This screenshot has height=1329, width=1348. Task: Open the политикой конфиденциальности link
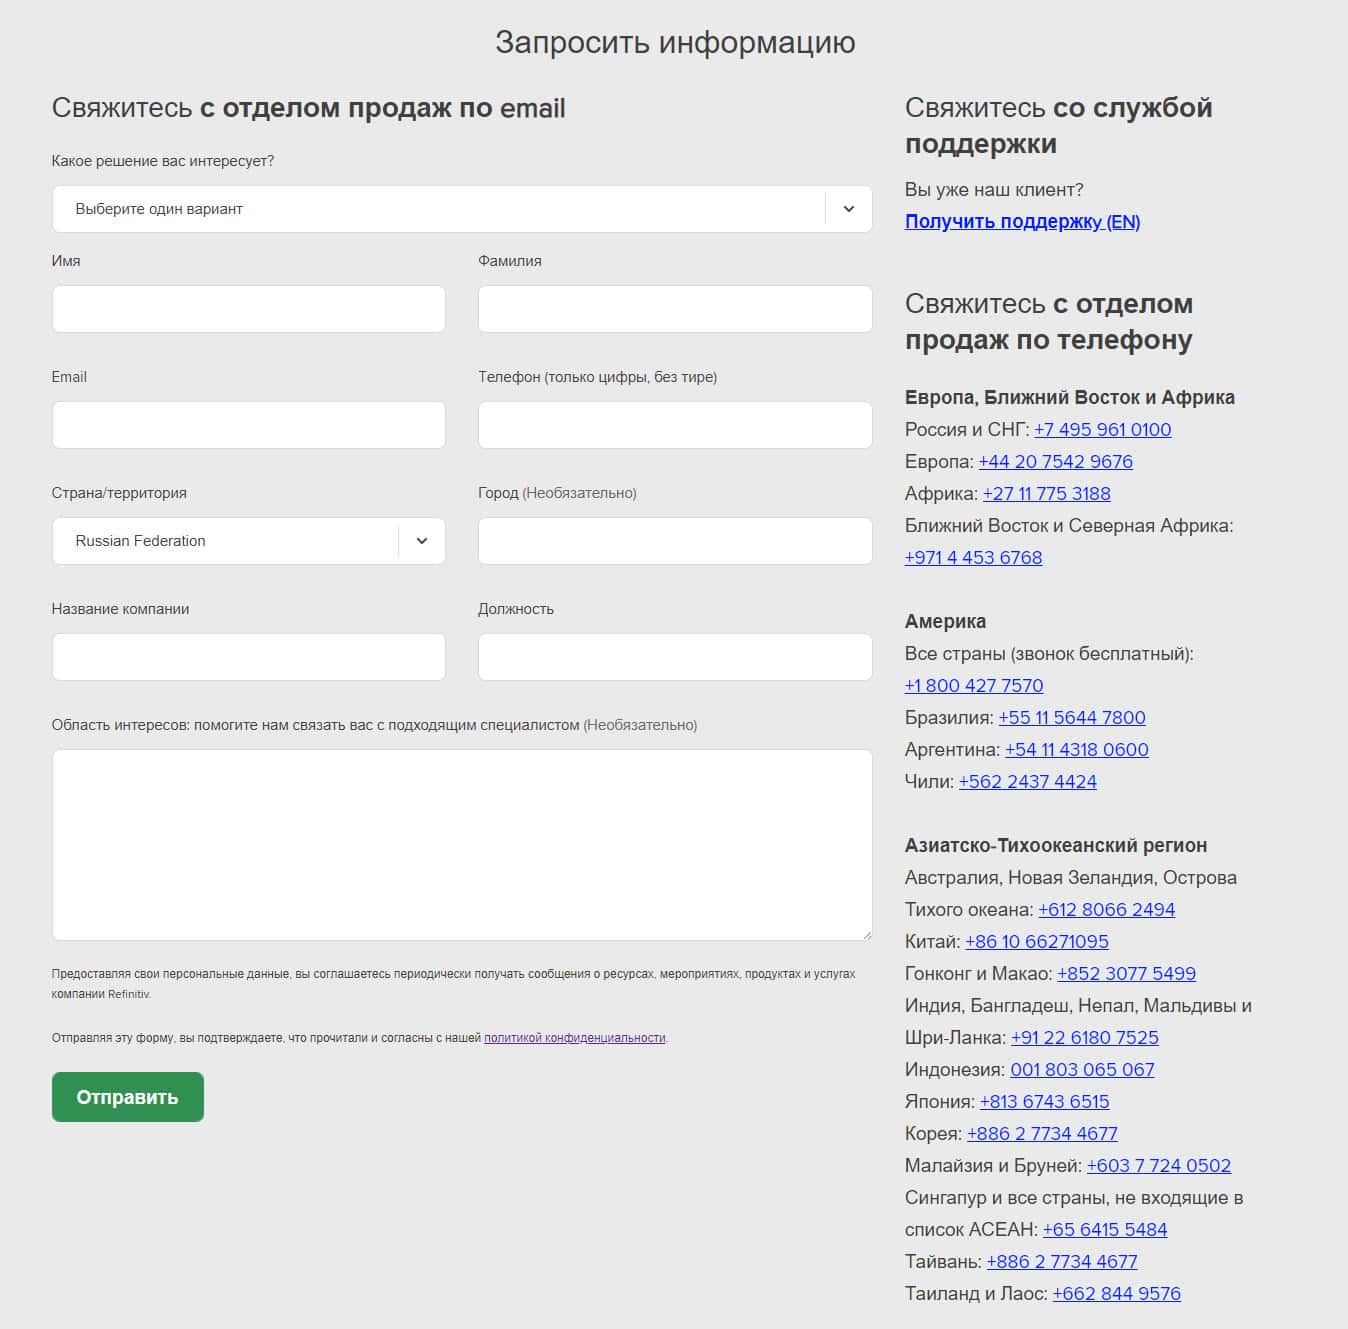pos(574,1038)
